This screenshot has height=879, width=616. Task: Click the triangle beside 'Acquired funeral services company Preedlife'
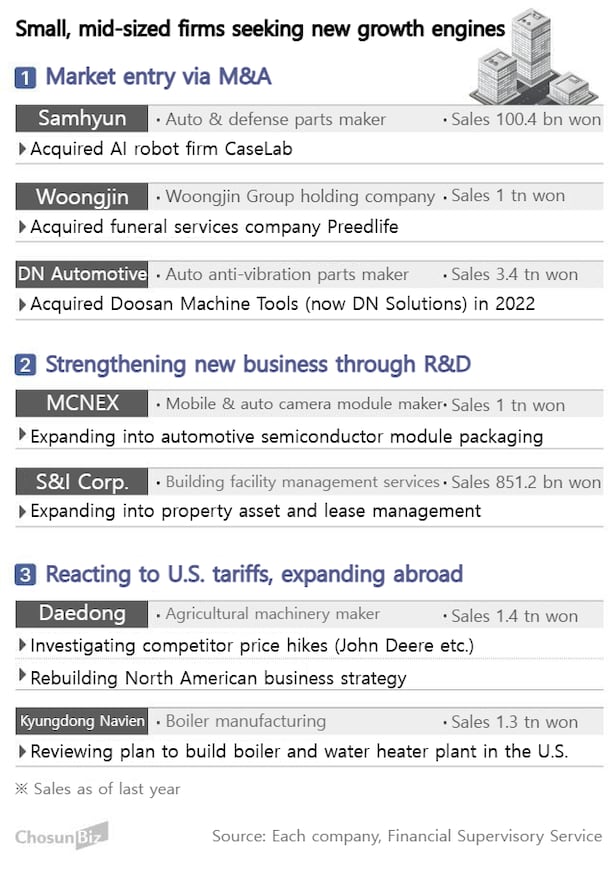(x=23, y=227)
